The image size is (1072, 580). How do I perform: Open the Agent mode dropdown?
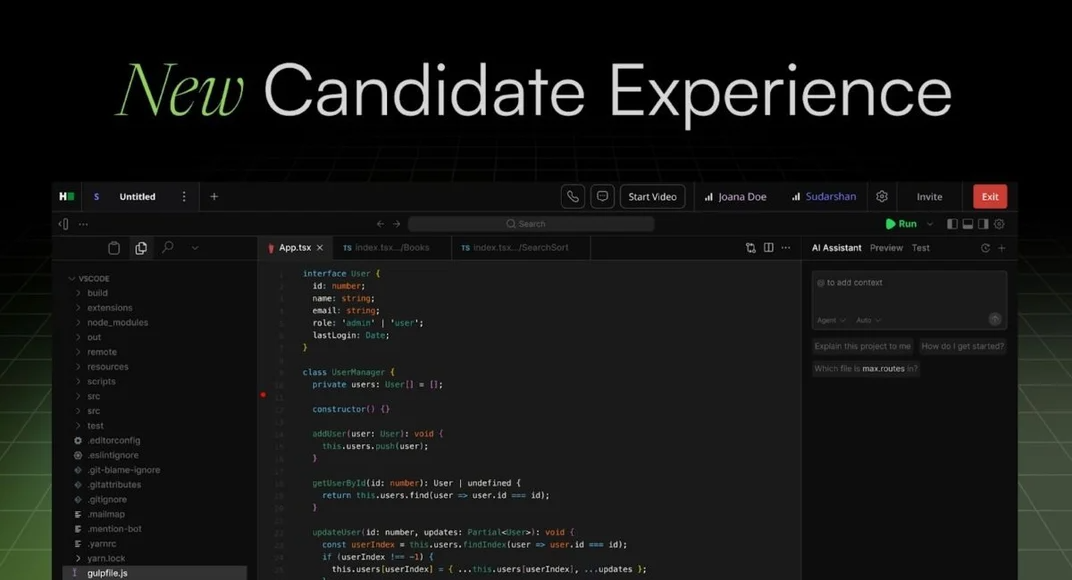tap(831, 320)
